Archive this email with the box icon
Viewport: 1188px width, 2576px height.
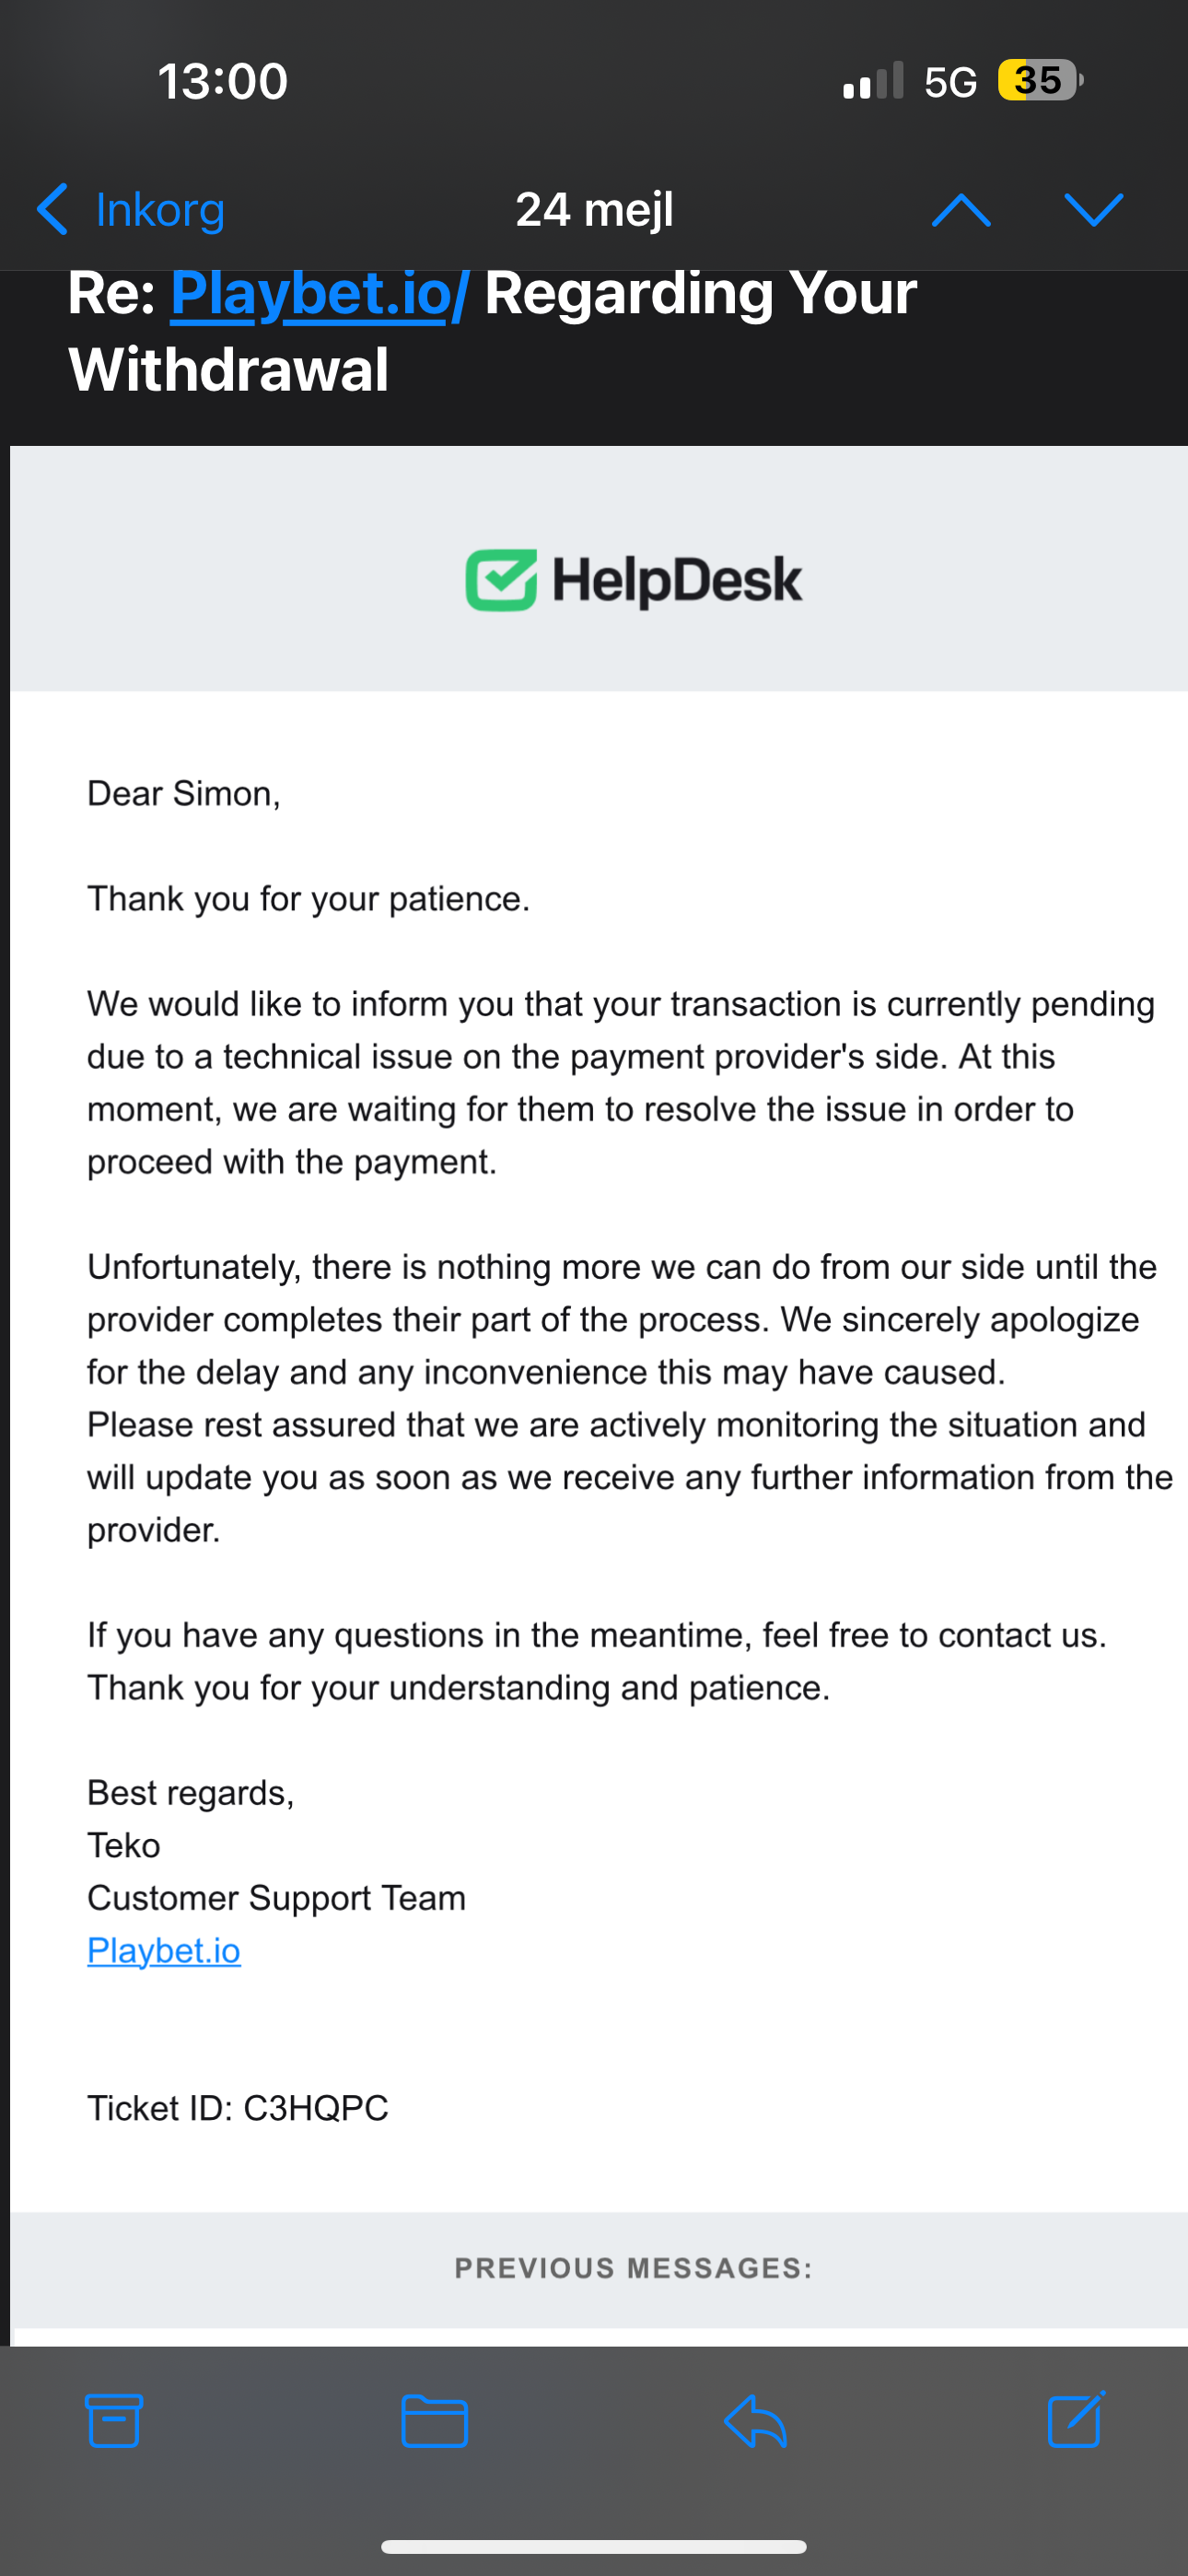point(114,2421)
